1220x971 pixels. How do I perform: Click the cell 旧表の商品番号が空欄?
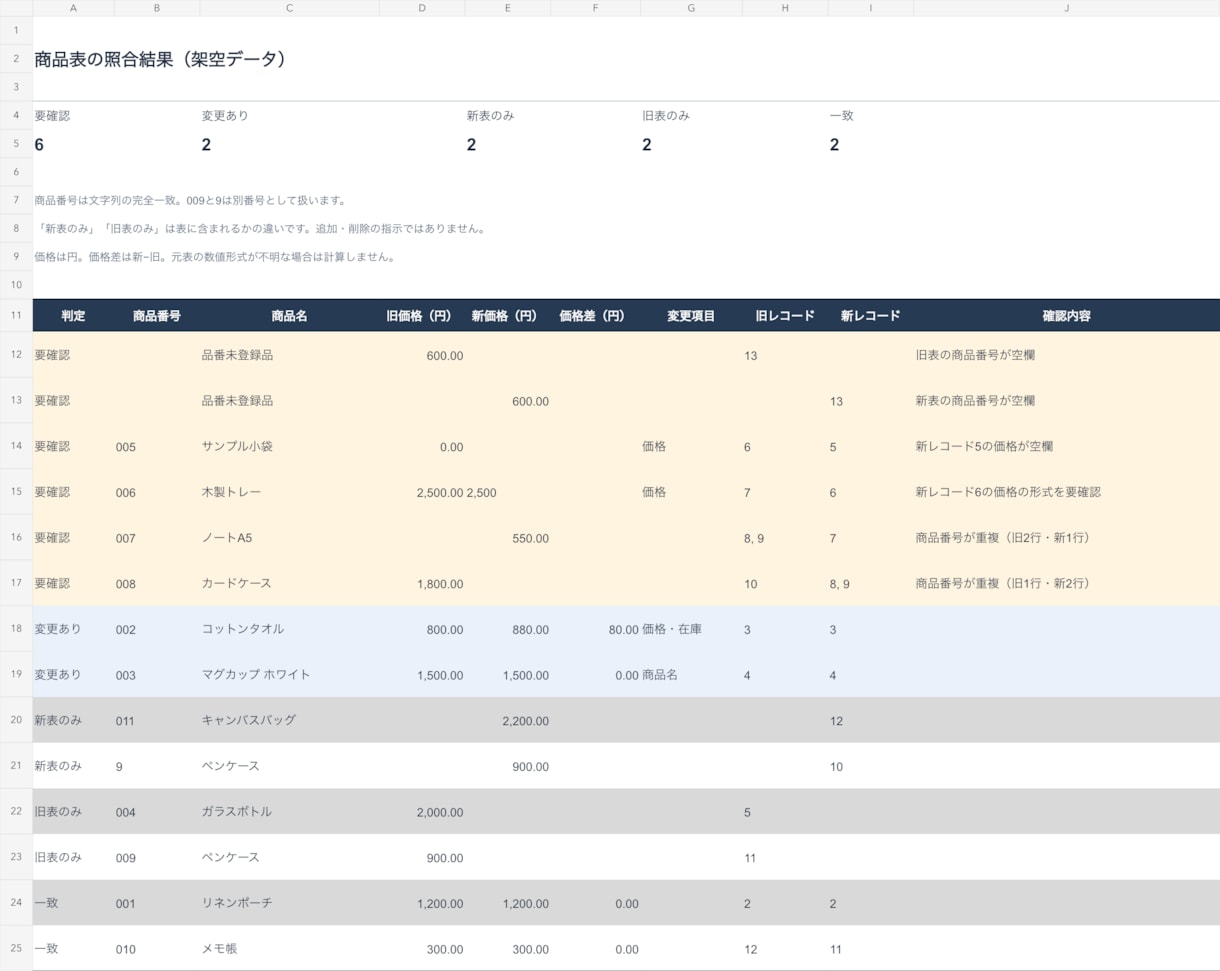(1066, 355)
